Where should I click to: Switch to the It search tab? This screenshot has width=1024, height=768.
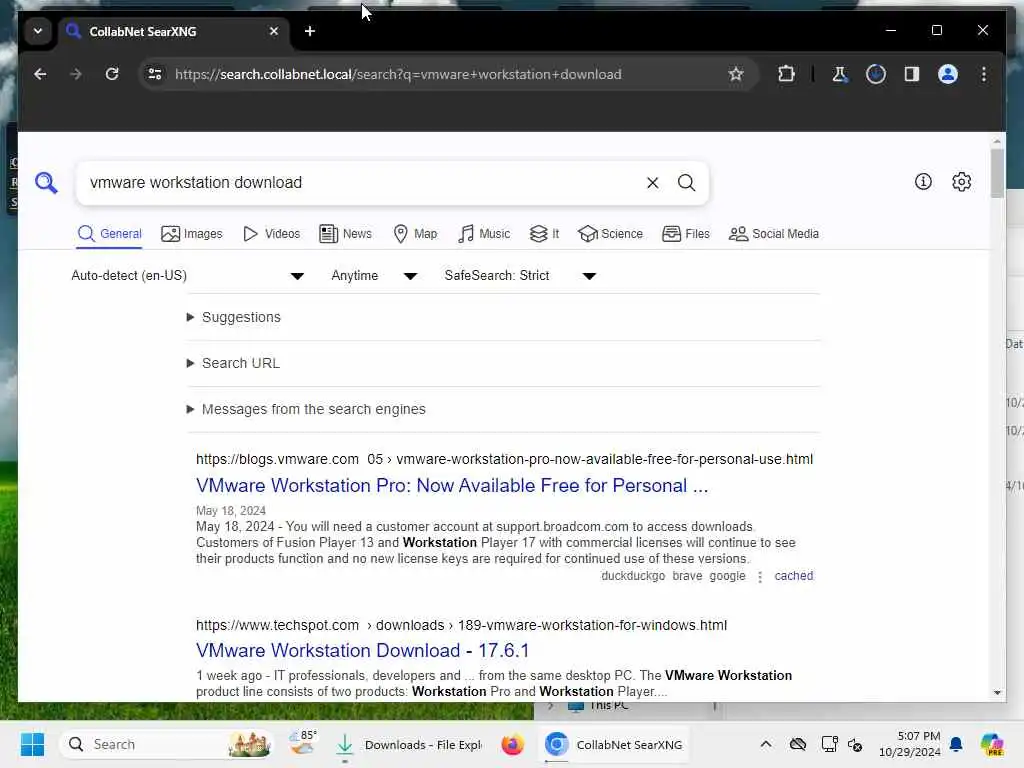coord(544,234)
